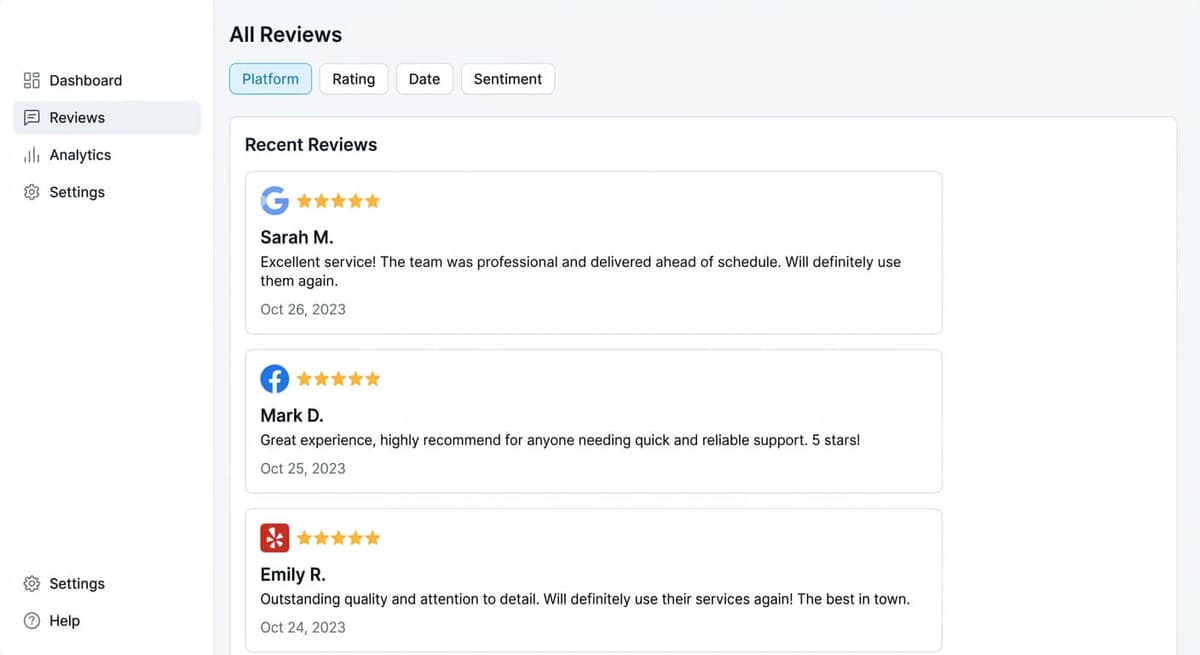Click the Help question mark icon
1200x655 pixels.
click(30, 620)
